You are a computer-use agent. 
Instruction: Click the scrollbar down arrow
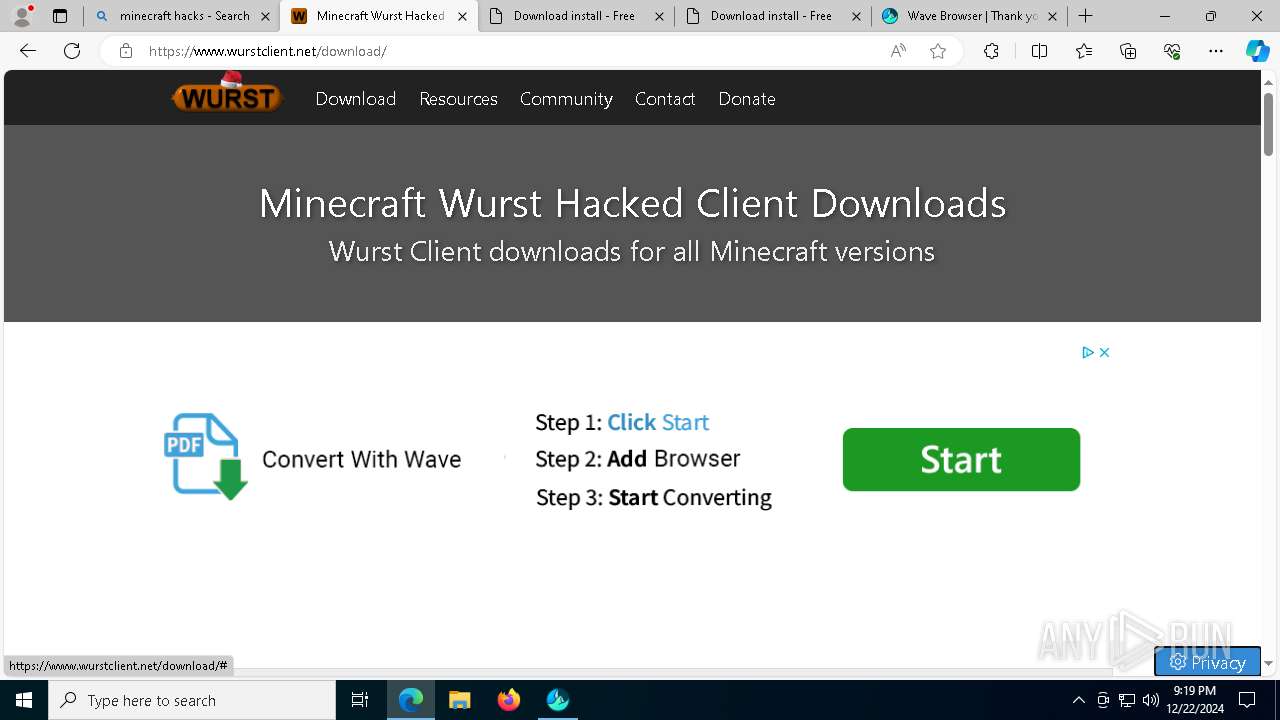(1268, 663)
